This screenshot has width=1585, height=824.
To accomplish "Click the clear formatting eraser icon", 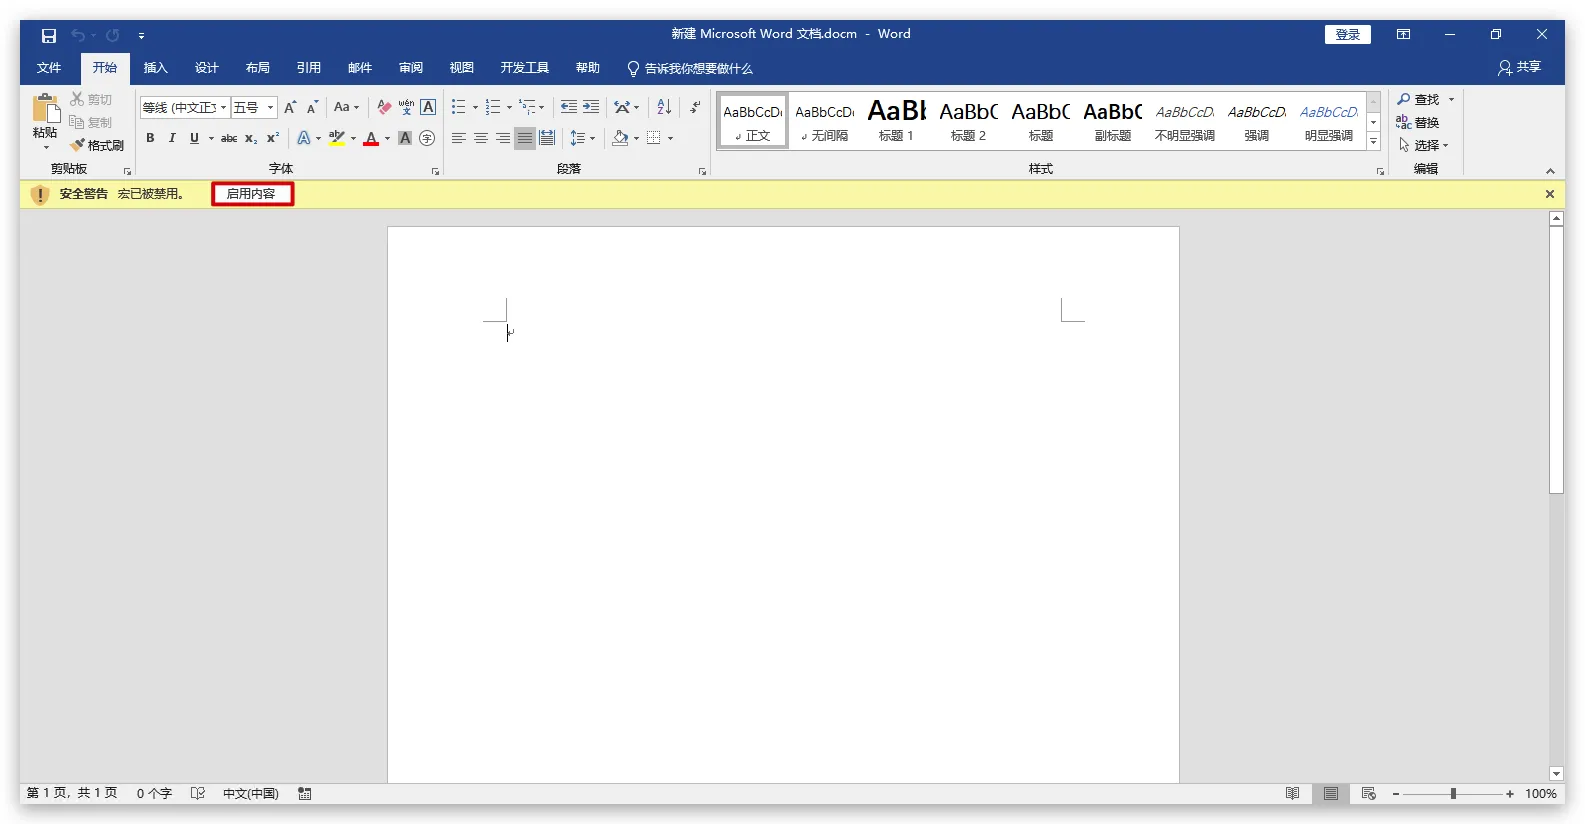I will (x=384, y=107).
